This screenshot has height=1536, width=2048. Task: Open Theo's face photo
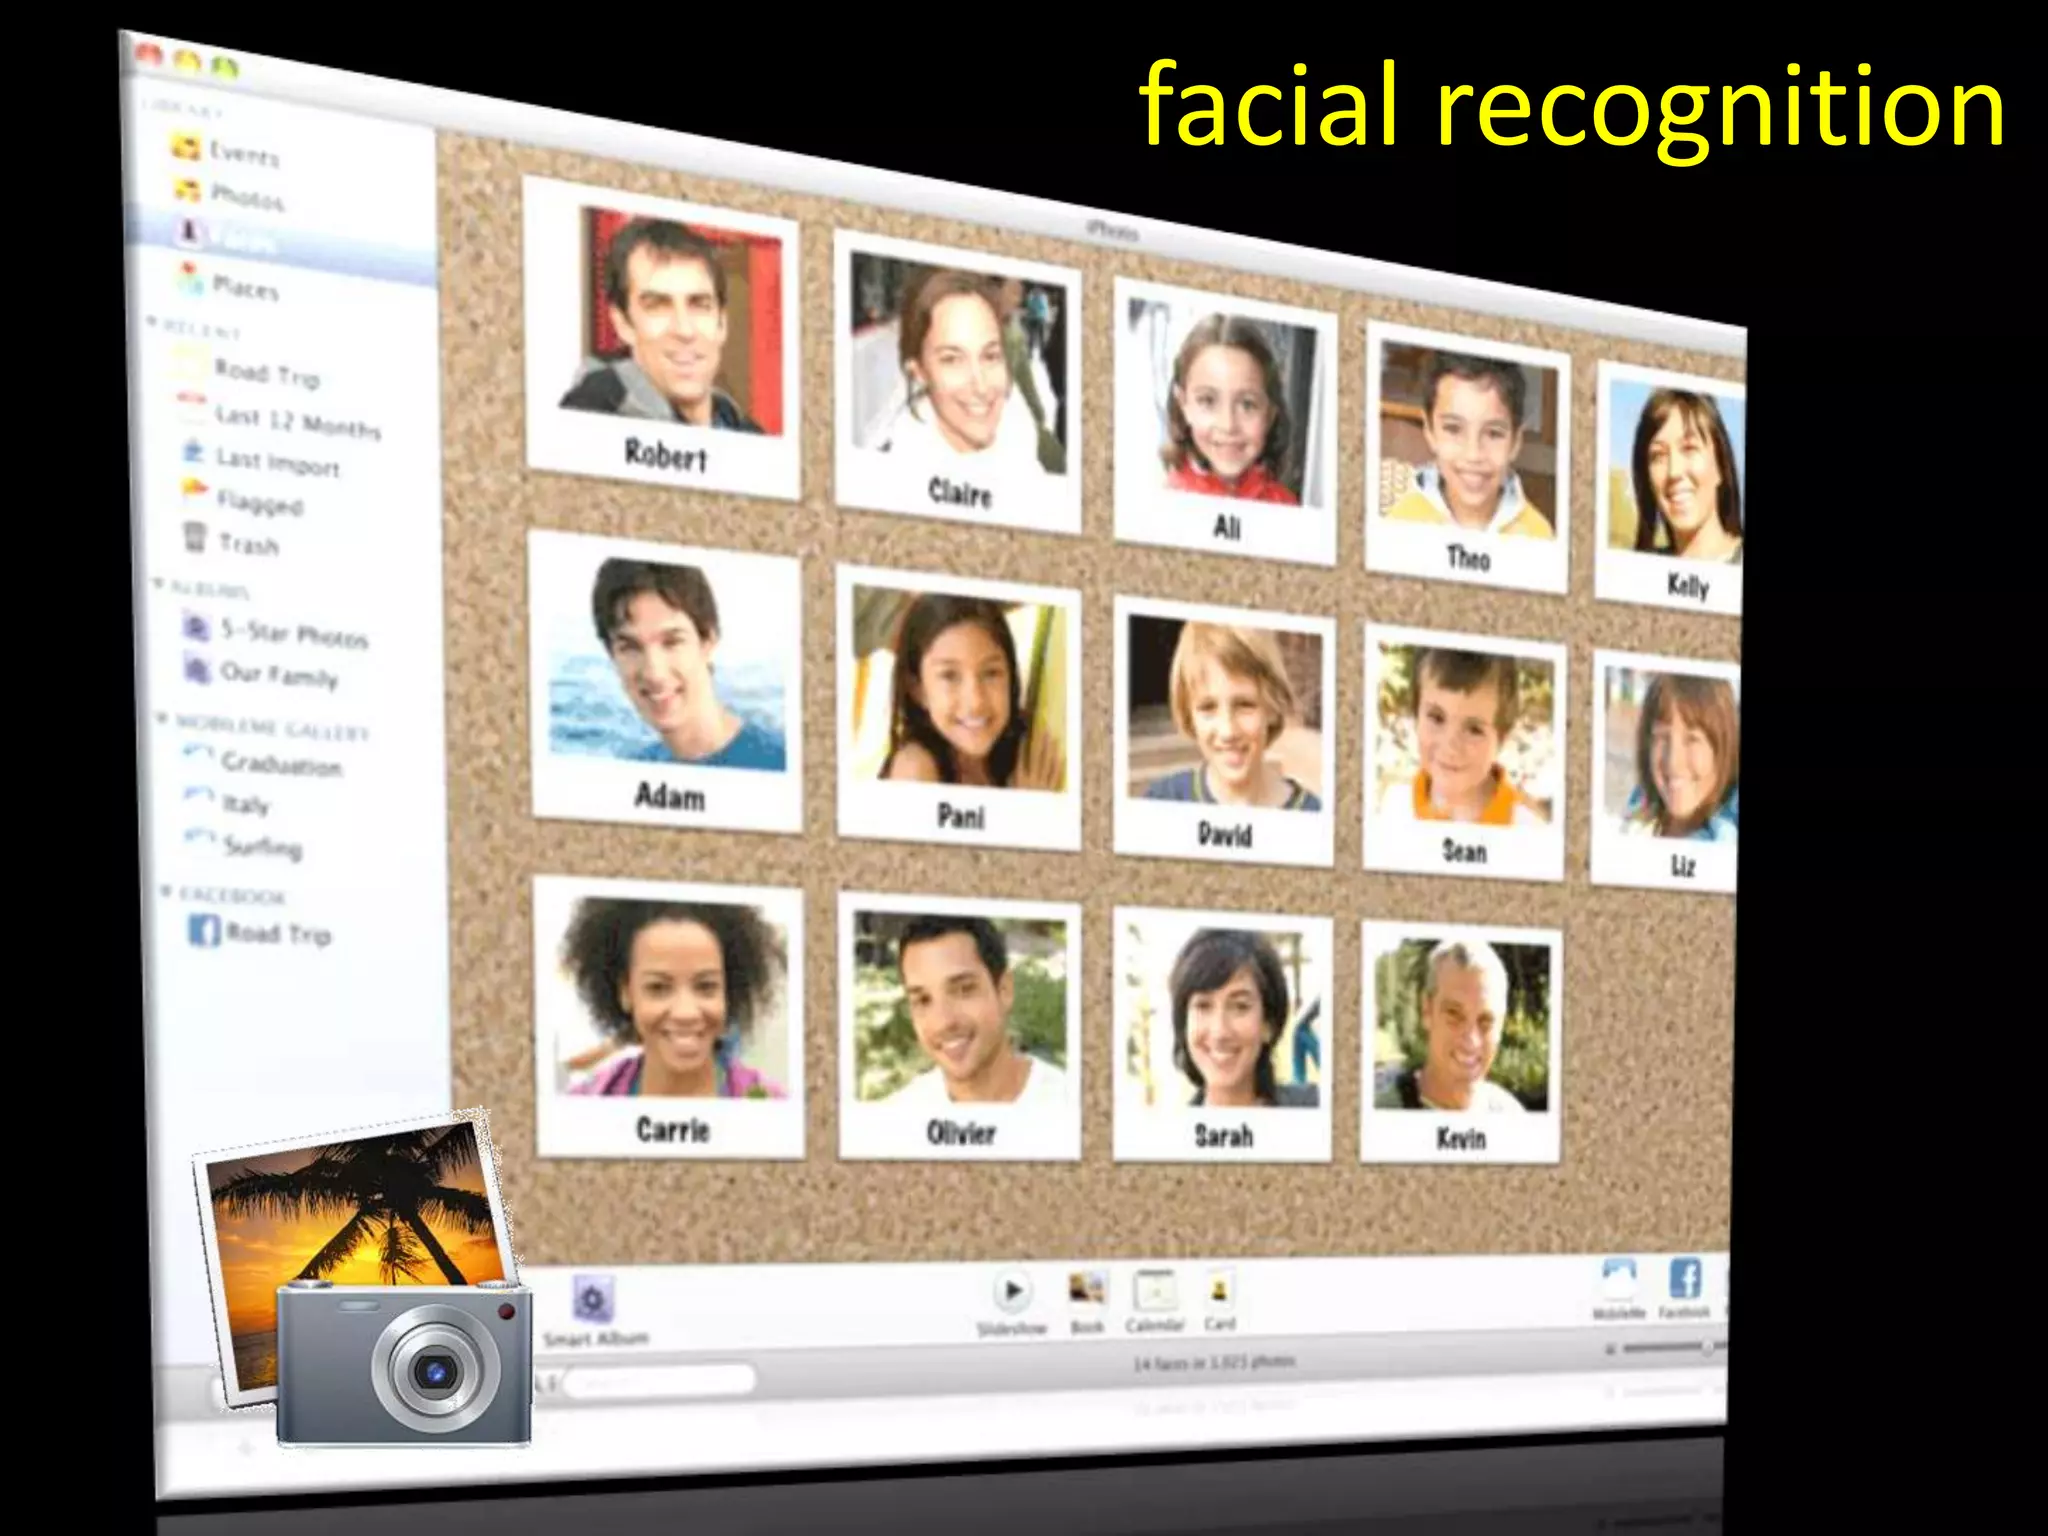(x=1468, y=439)
